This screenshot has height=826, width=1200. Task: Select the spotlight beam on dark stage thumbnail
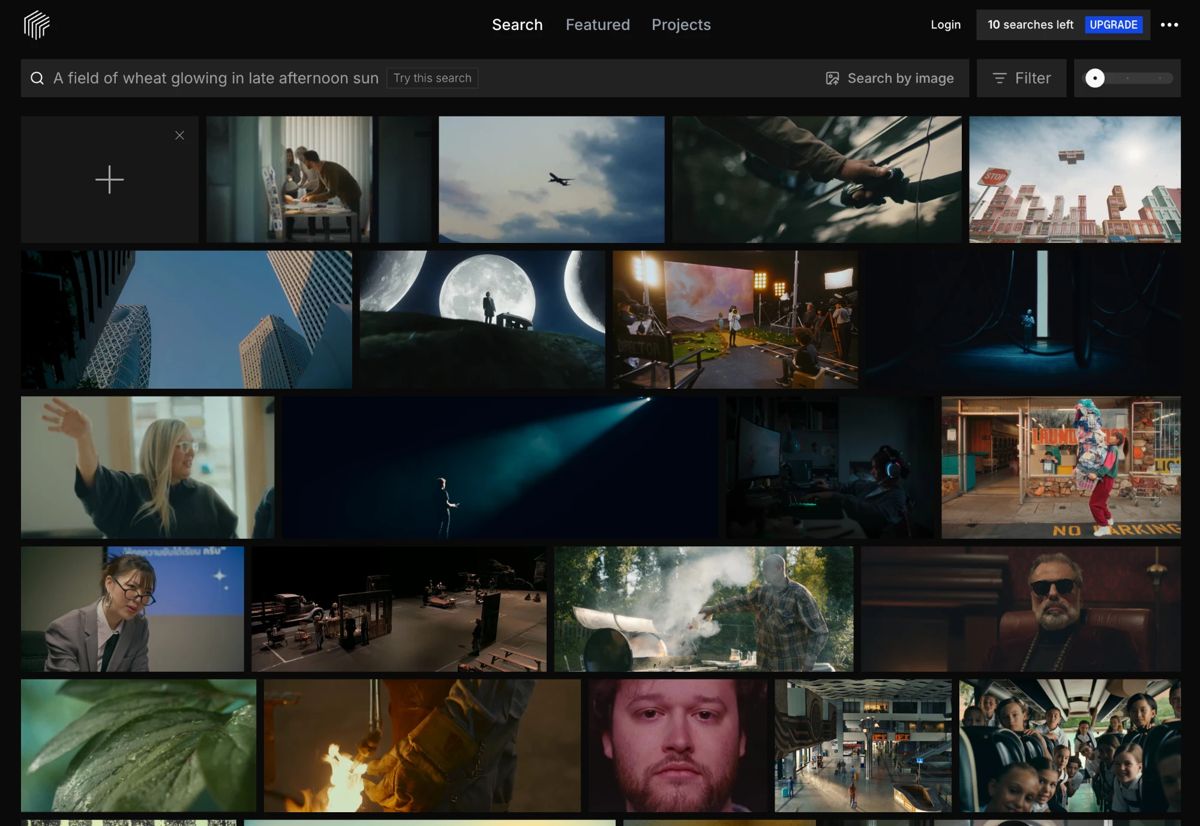[x=500, y=467]
